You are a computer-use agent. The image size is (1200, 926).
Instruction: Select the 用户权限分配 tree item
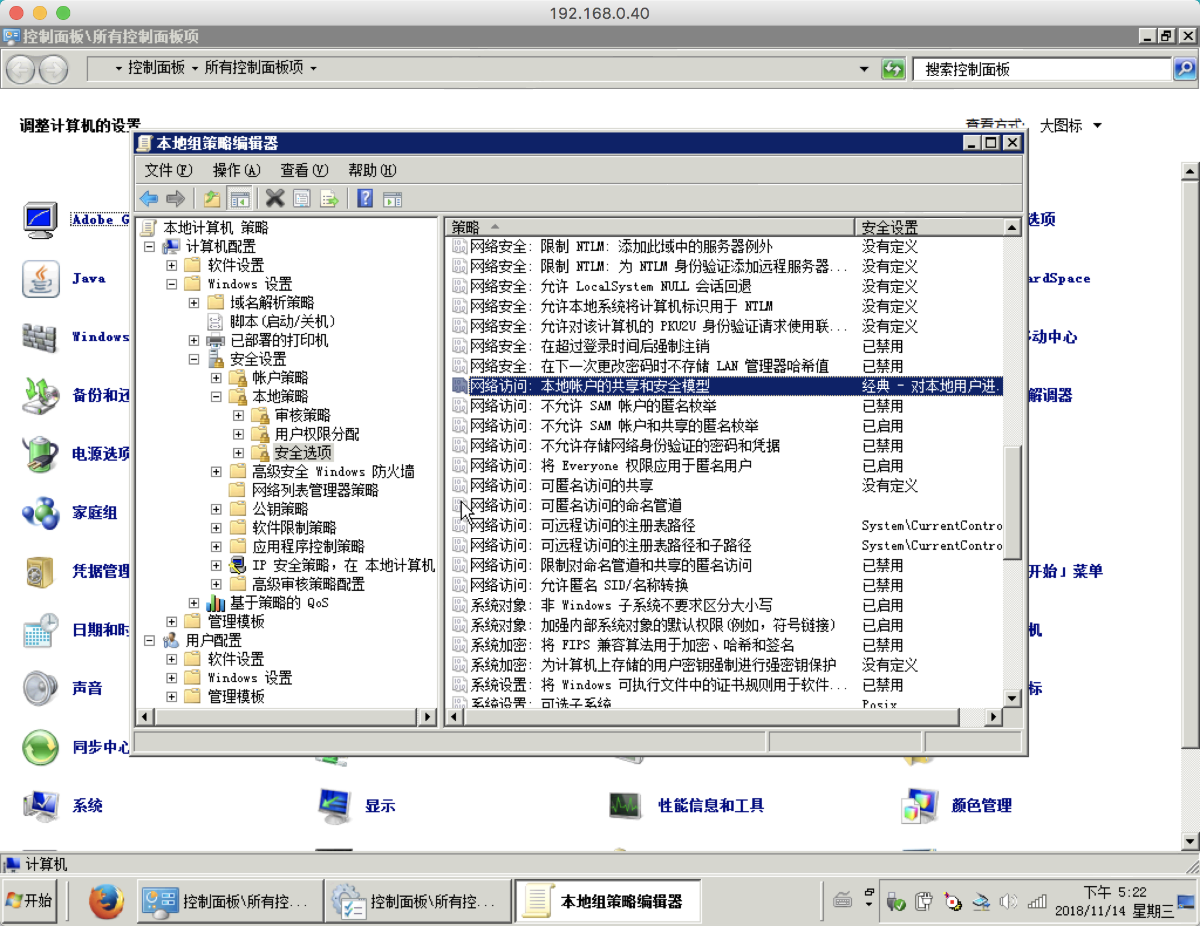coord(316,434)
